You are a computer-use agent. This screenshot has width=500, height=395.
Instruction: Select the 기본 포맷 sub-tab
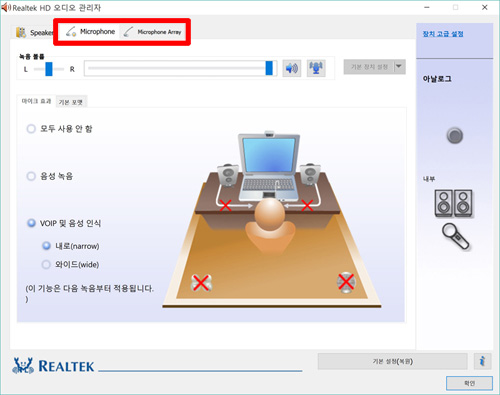[x=71, y=102]
